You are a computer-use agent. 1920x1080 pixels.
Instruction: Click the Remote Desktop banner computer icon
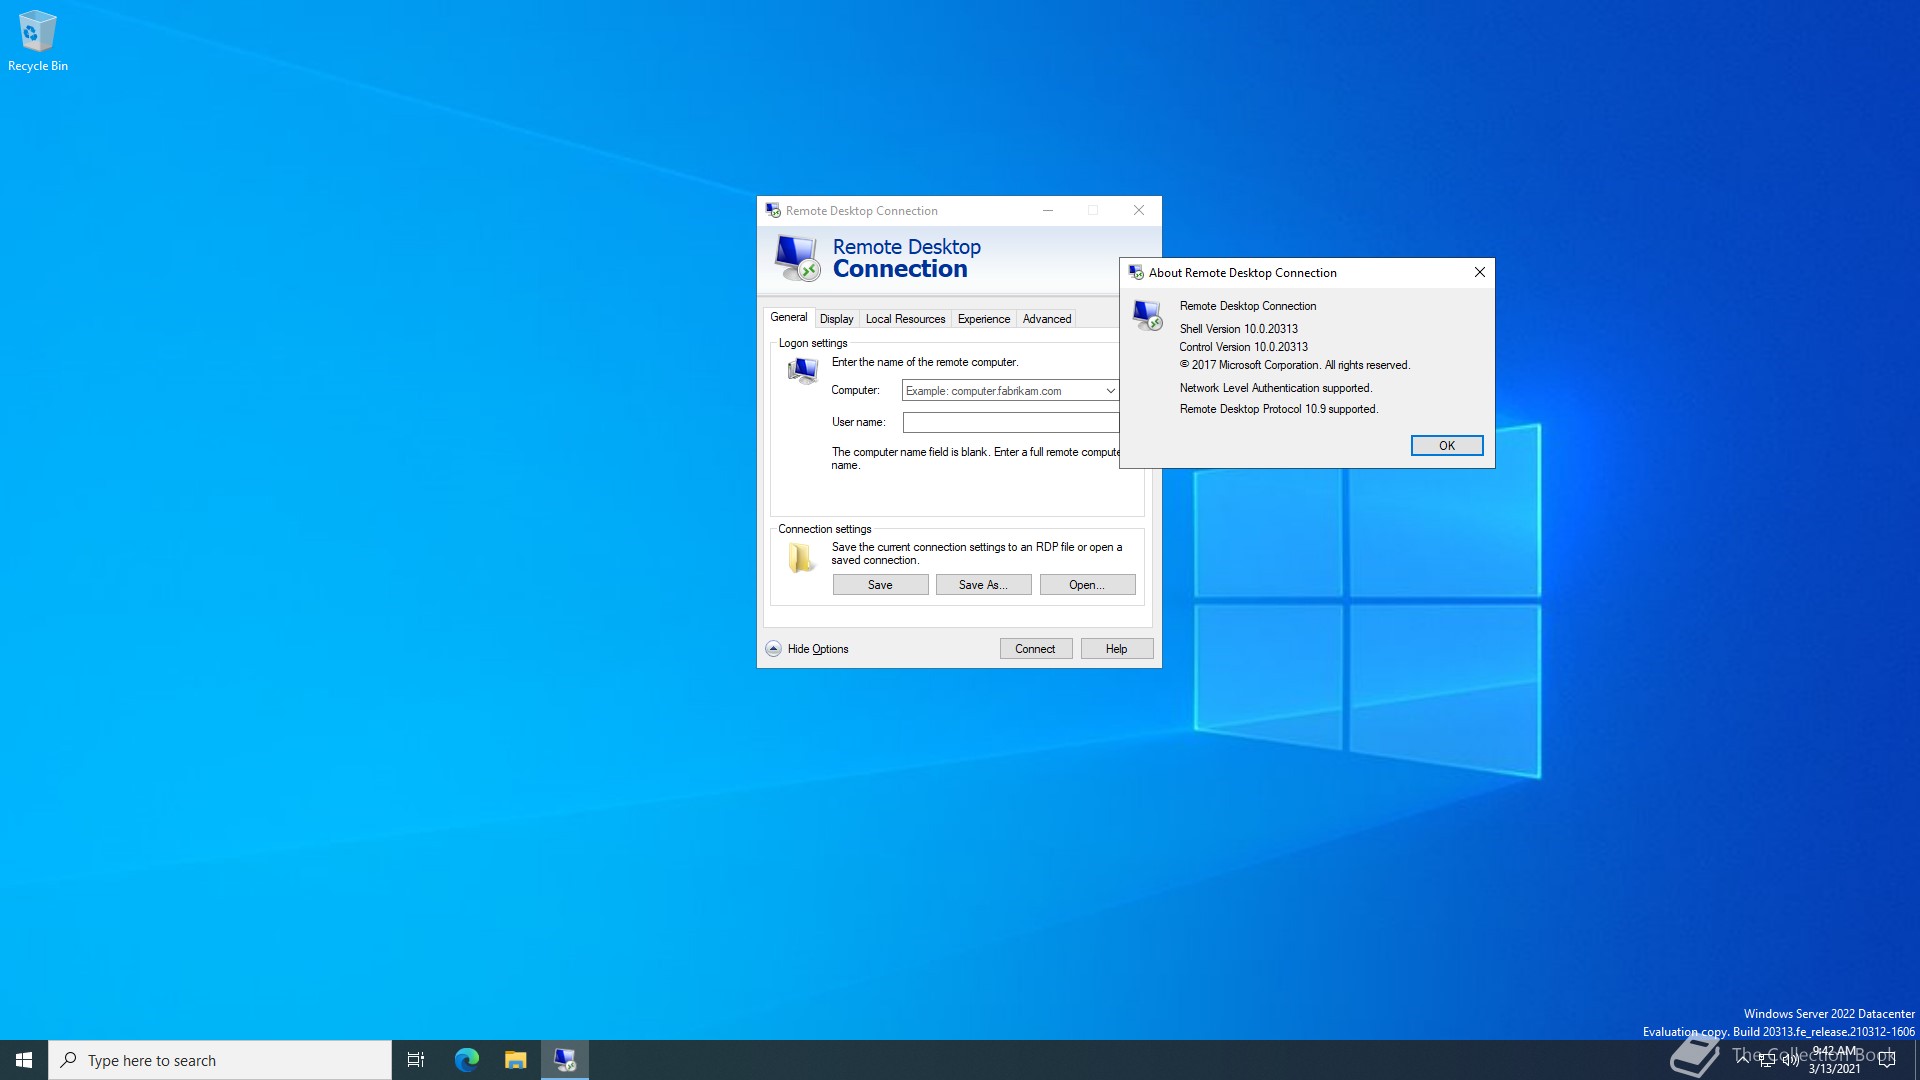(x=797, y=258)
